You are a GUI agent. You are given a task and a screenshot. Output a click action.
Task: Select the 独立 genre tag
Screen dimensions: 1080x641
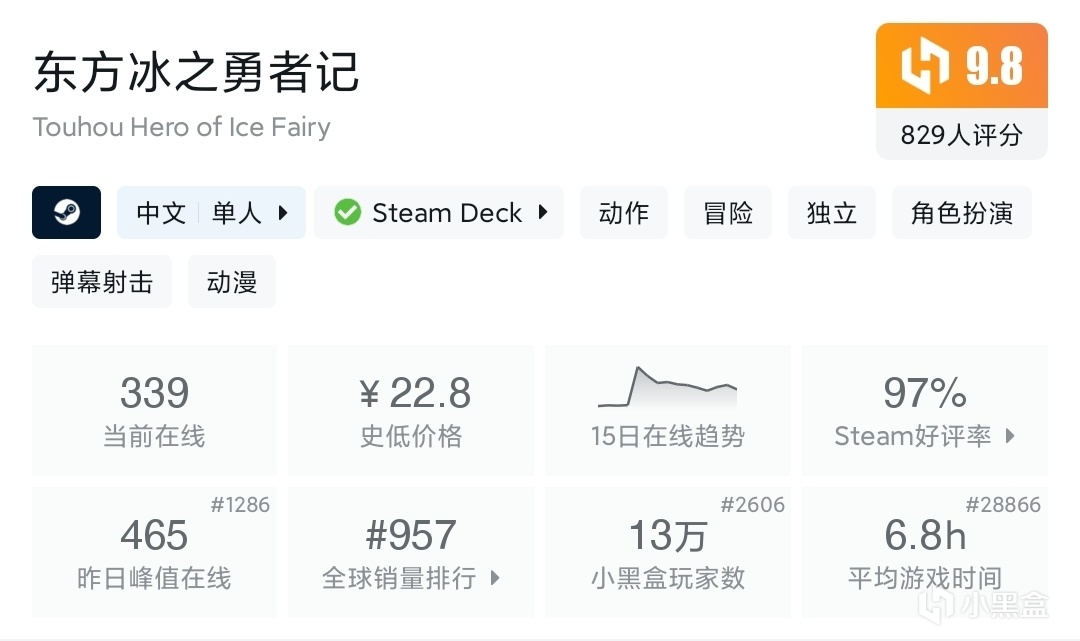(832, 213)
